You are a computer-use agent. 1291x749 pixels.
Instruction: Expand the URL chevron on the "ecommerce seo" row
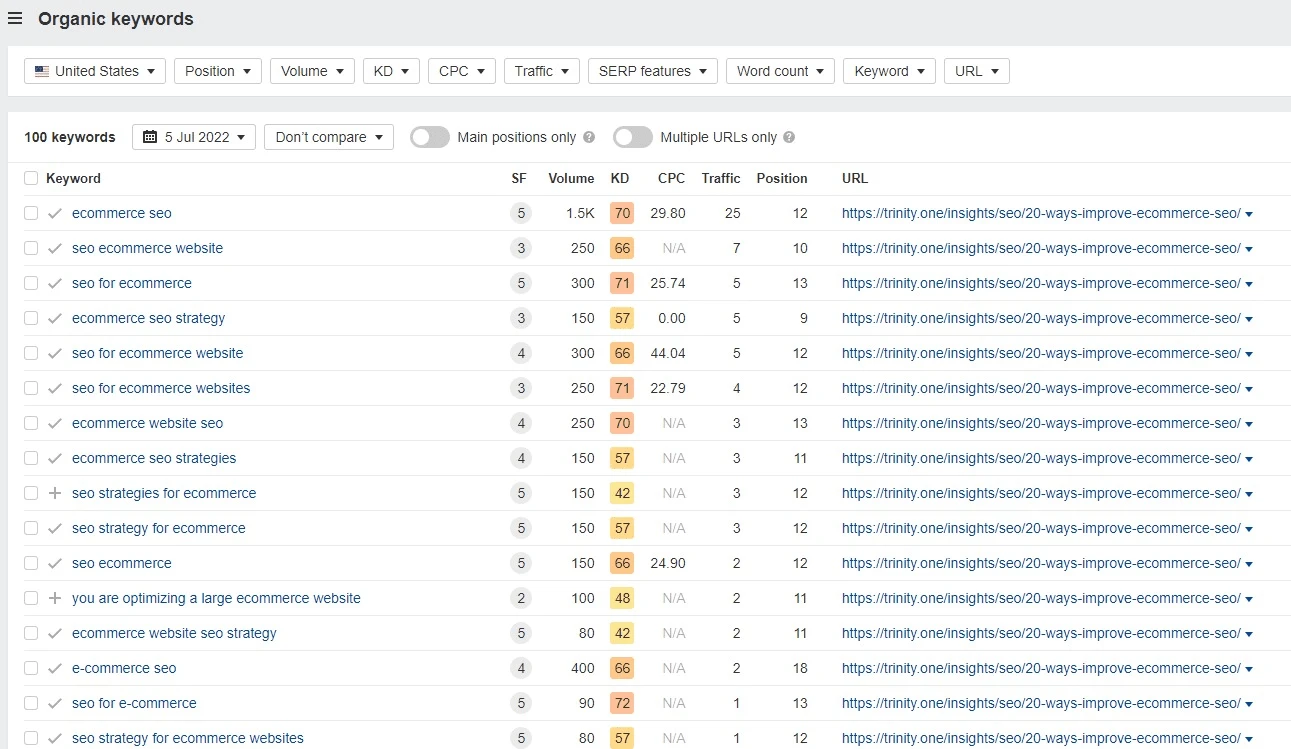click(1248, 213)
